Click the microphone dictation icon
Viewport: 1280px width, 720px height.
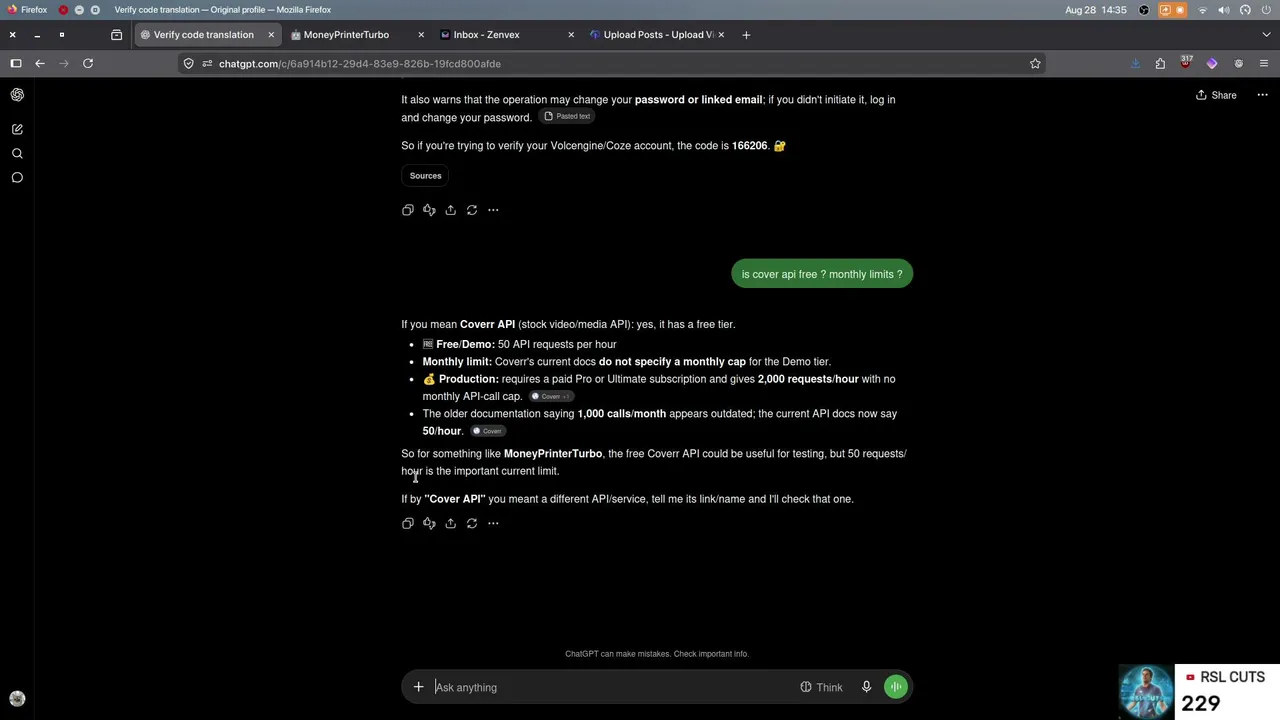[866, 687]
